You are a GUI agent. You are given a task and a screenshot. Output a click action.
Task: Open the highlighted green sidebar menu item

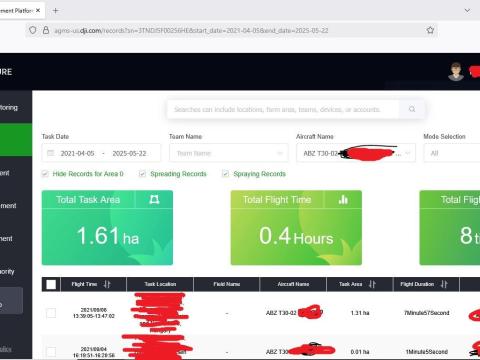click(x=16, y=140)
